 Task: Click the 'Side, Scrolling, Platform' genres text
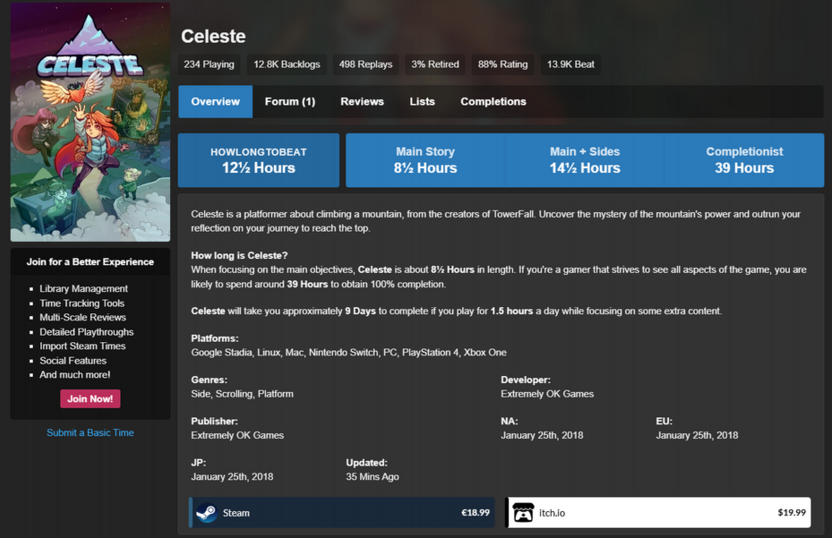pyautogui.click(x=242, y=394)
